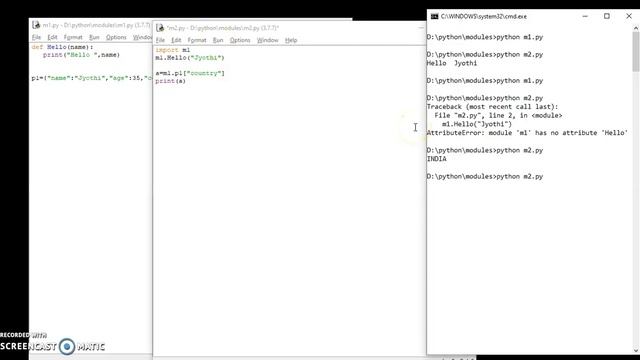Viewport: 640px width, 360px height.
Task: Open Format menu in m2.py window
Action: tap(197, 40)
